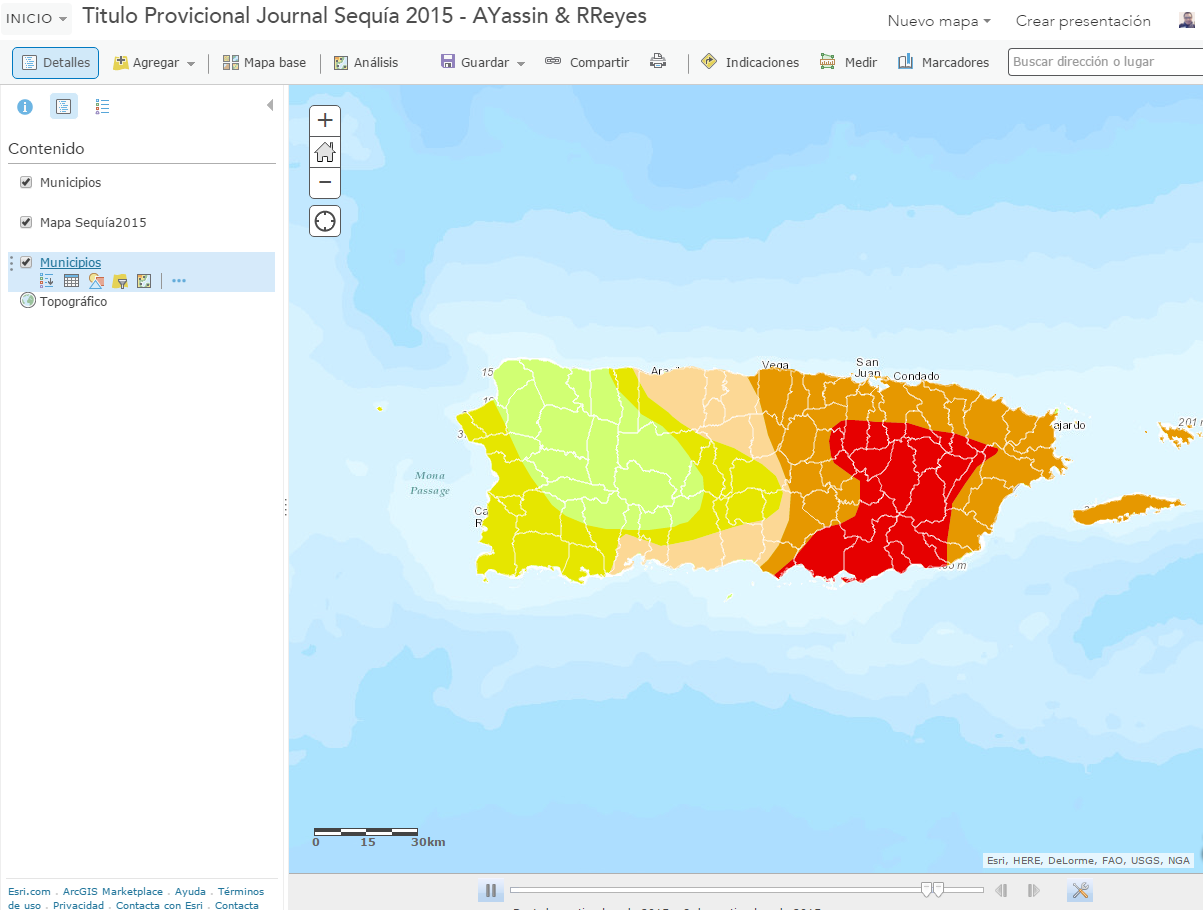Image resolution: width=1203 pixels, height=910 pixels.
Task: Open Indicaciones directions tool
Action: (750, 62)
